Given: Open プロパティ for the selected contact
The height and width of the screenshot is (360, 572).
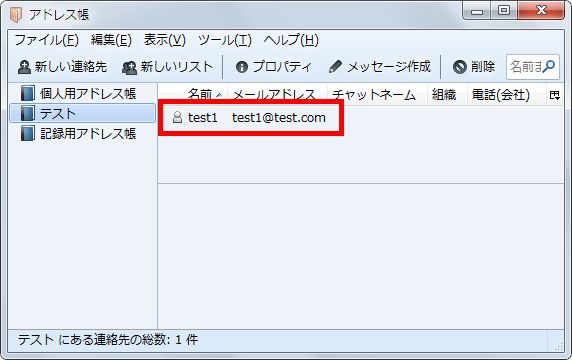Looking at the screenshot, I should click(274, 67).
